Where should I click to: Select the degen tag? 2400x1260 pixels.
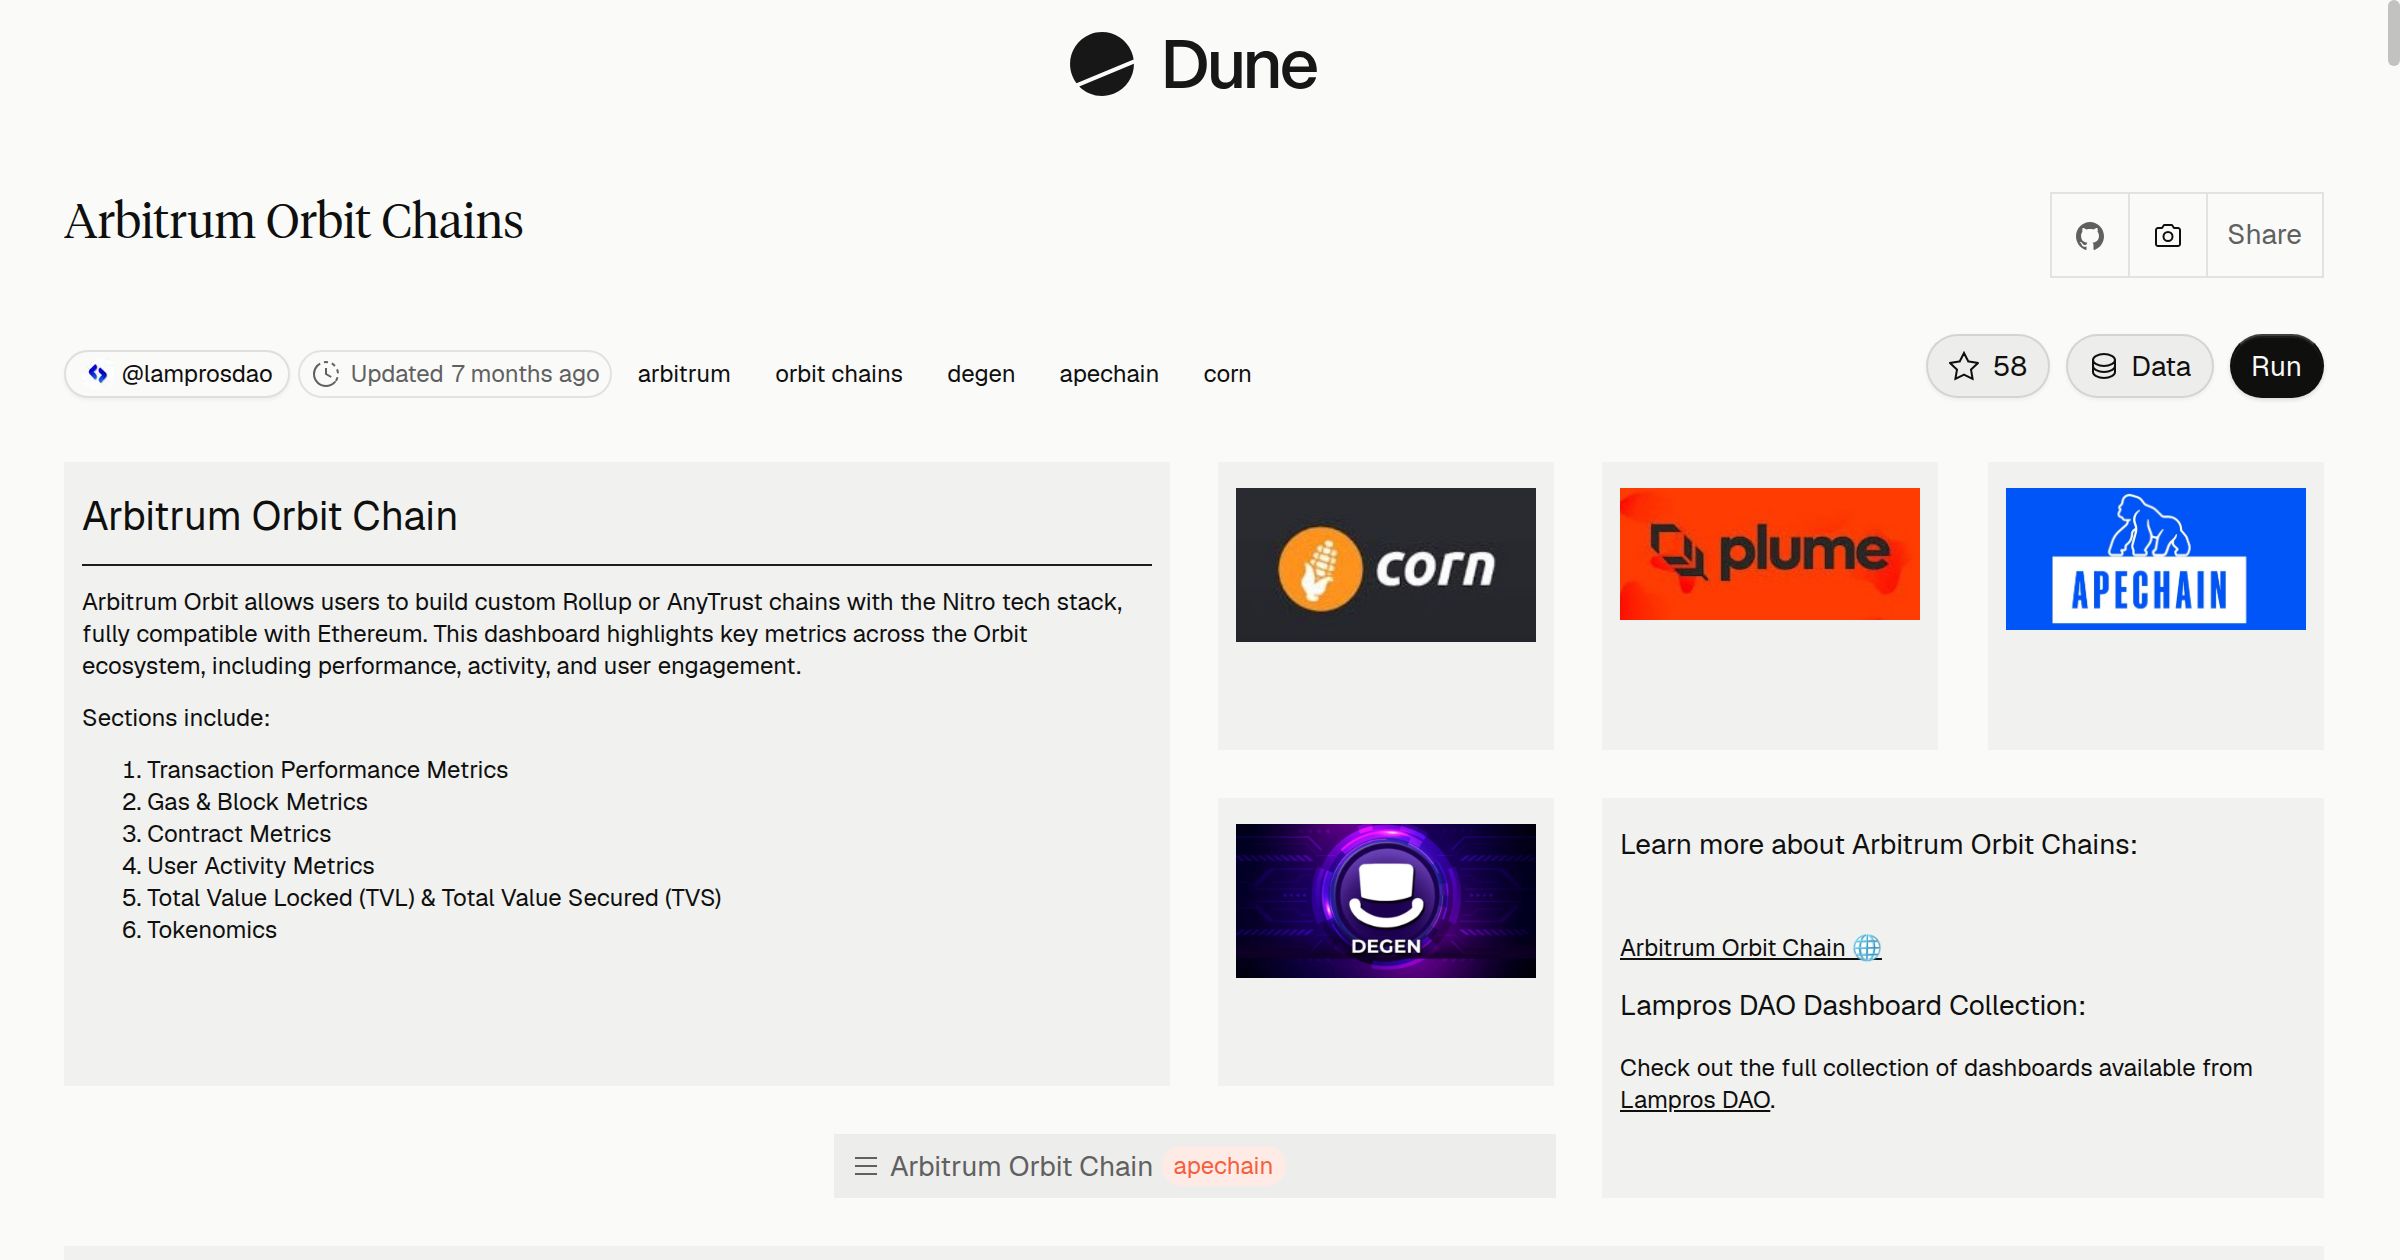pyautogui.click(x=981, y=374)
